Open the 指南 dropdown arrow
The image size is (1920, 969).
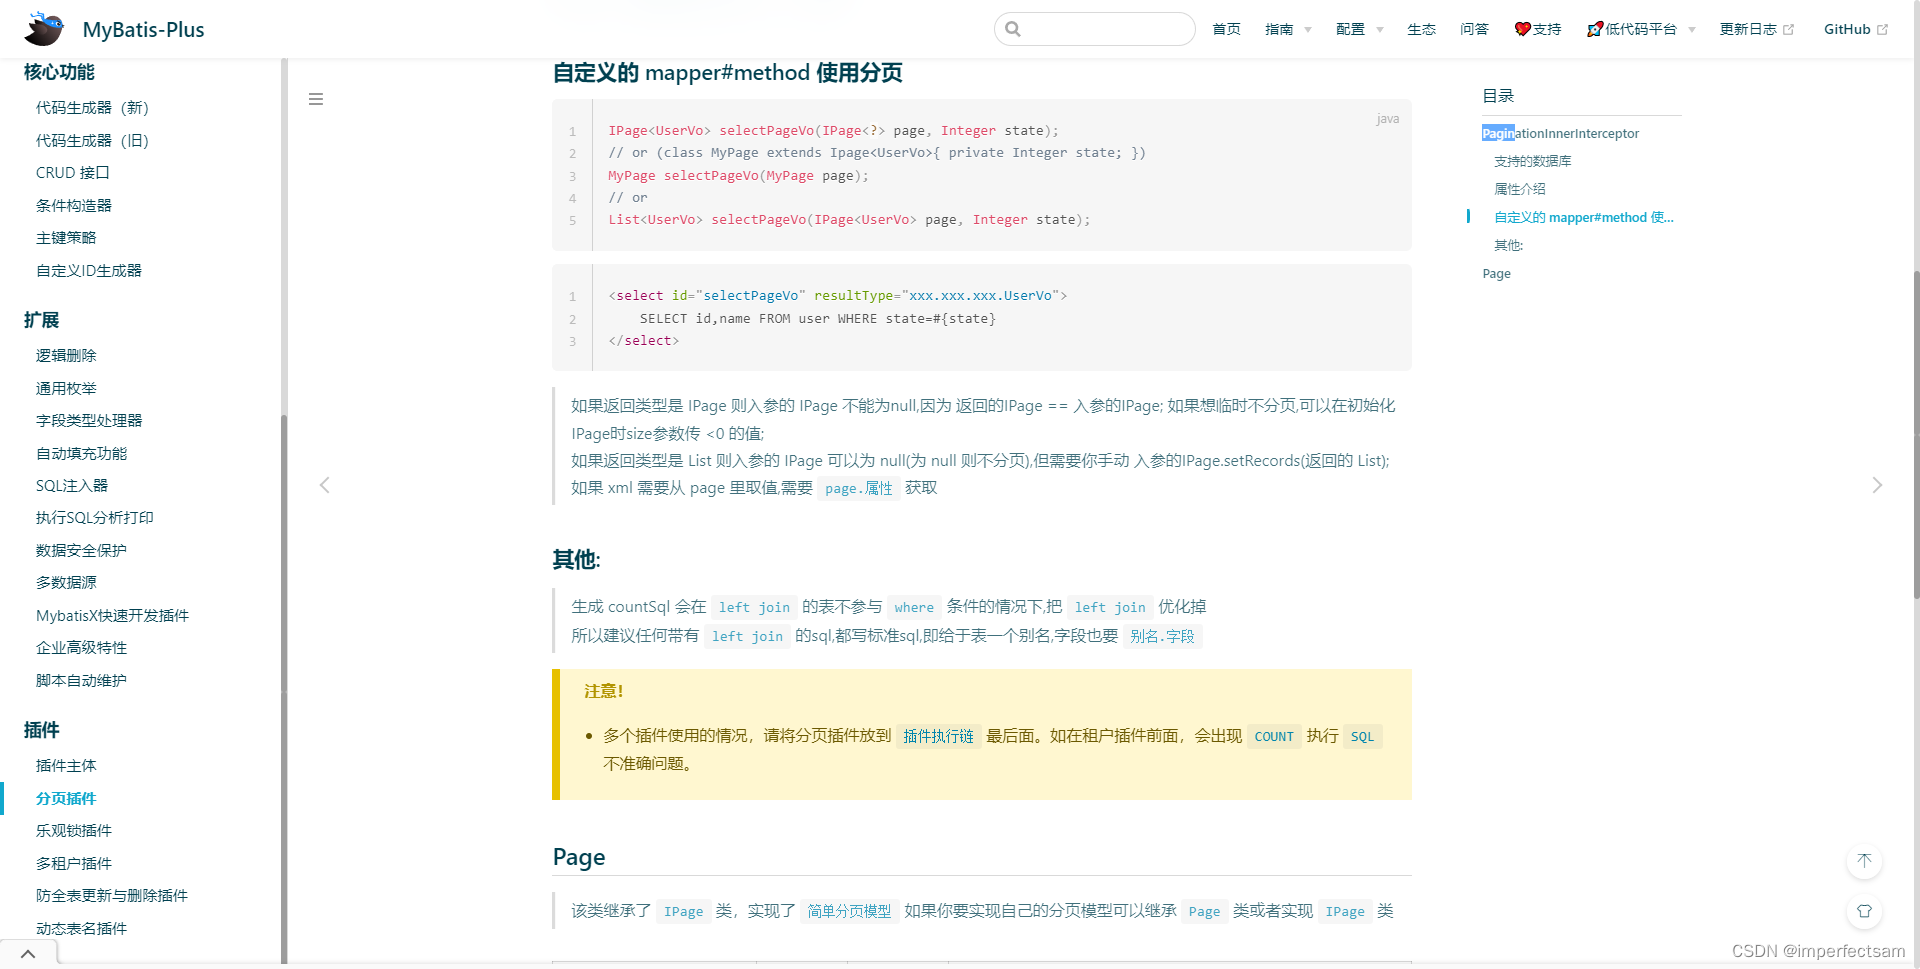click(1307, 30)
